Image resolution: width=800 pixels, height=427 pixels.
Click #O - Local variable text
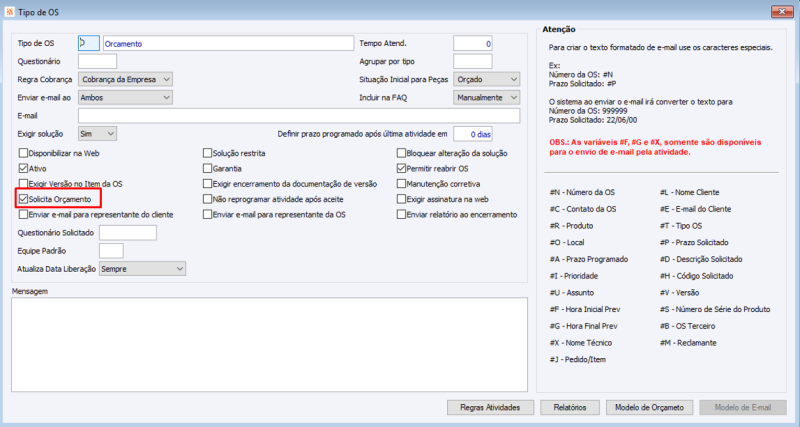pyautogui.click(x=567, y=243)
